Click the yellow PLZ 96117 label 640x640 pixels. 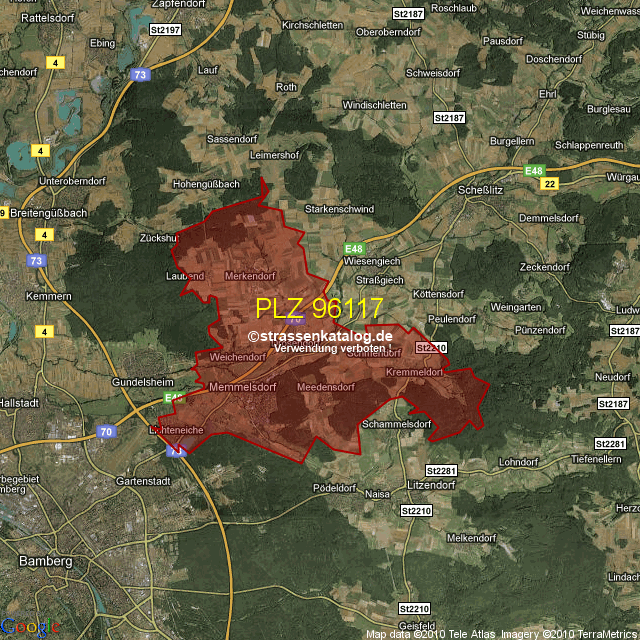[x=319, y=307]
